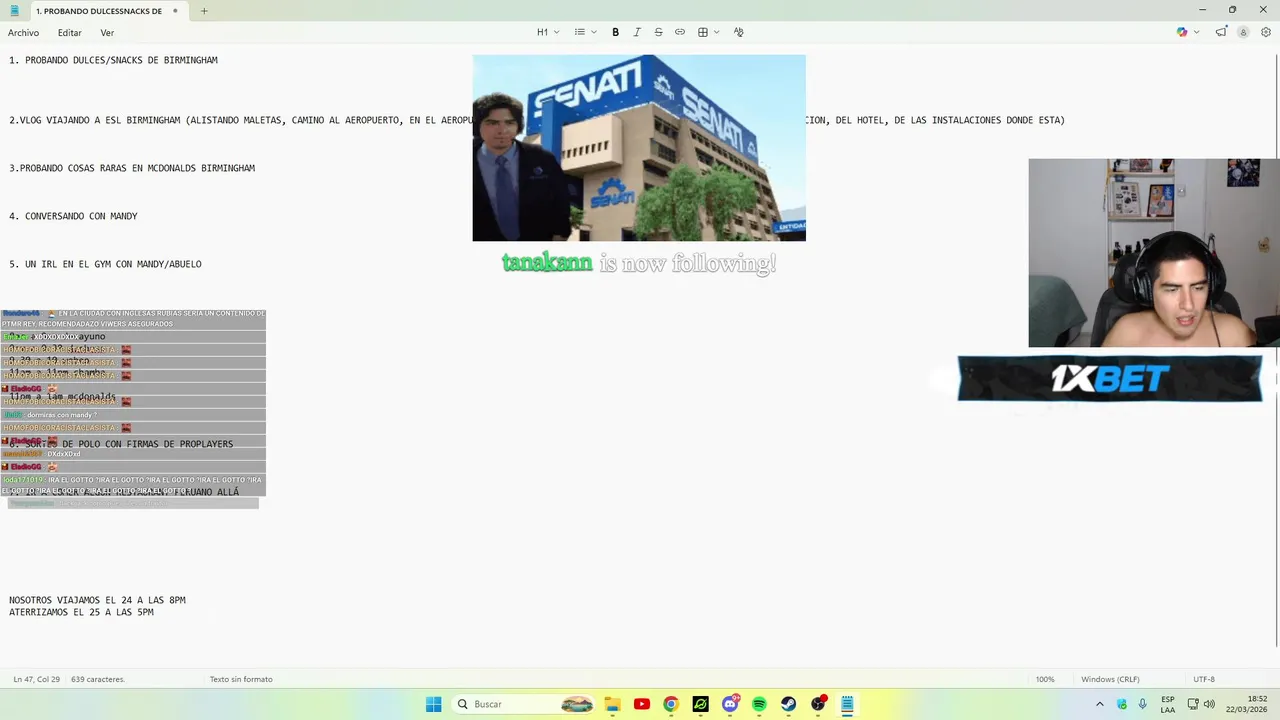Image resolution: width=1280 pixels, height=720 pixels.
Task: Add a new Notepad tab
Action: (x=204, y=11)
